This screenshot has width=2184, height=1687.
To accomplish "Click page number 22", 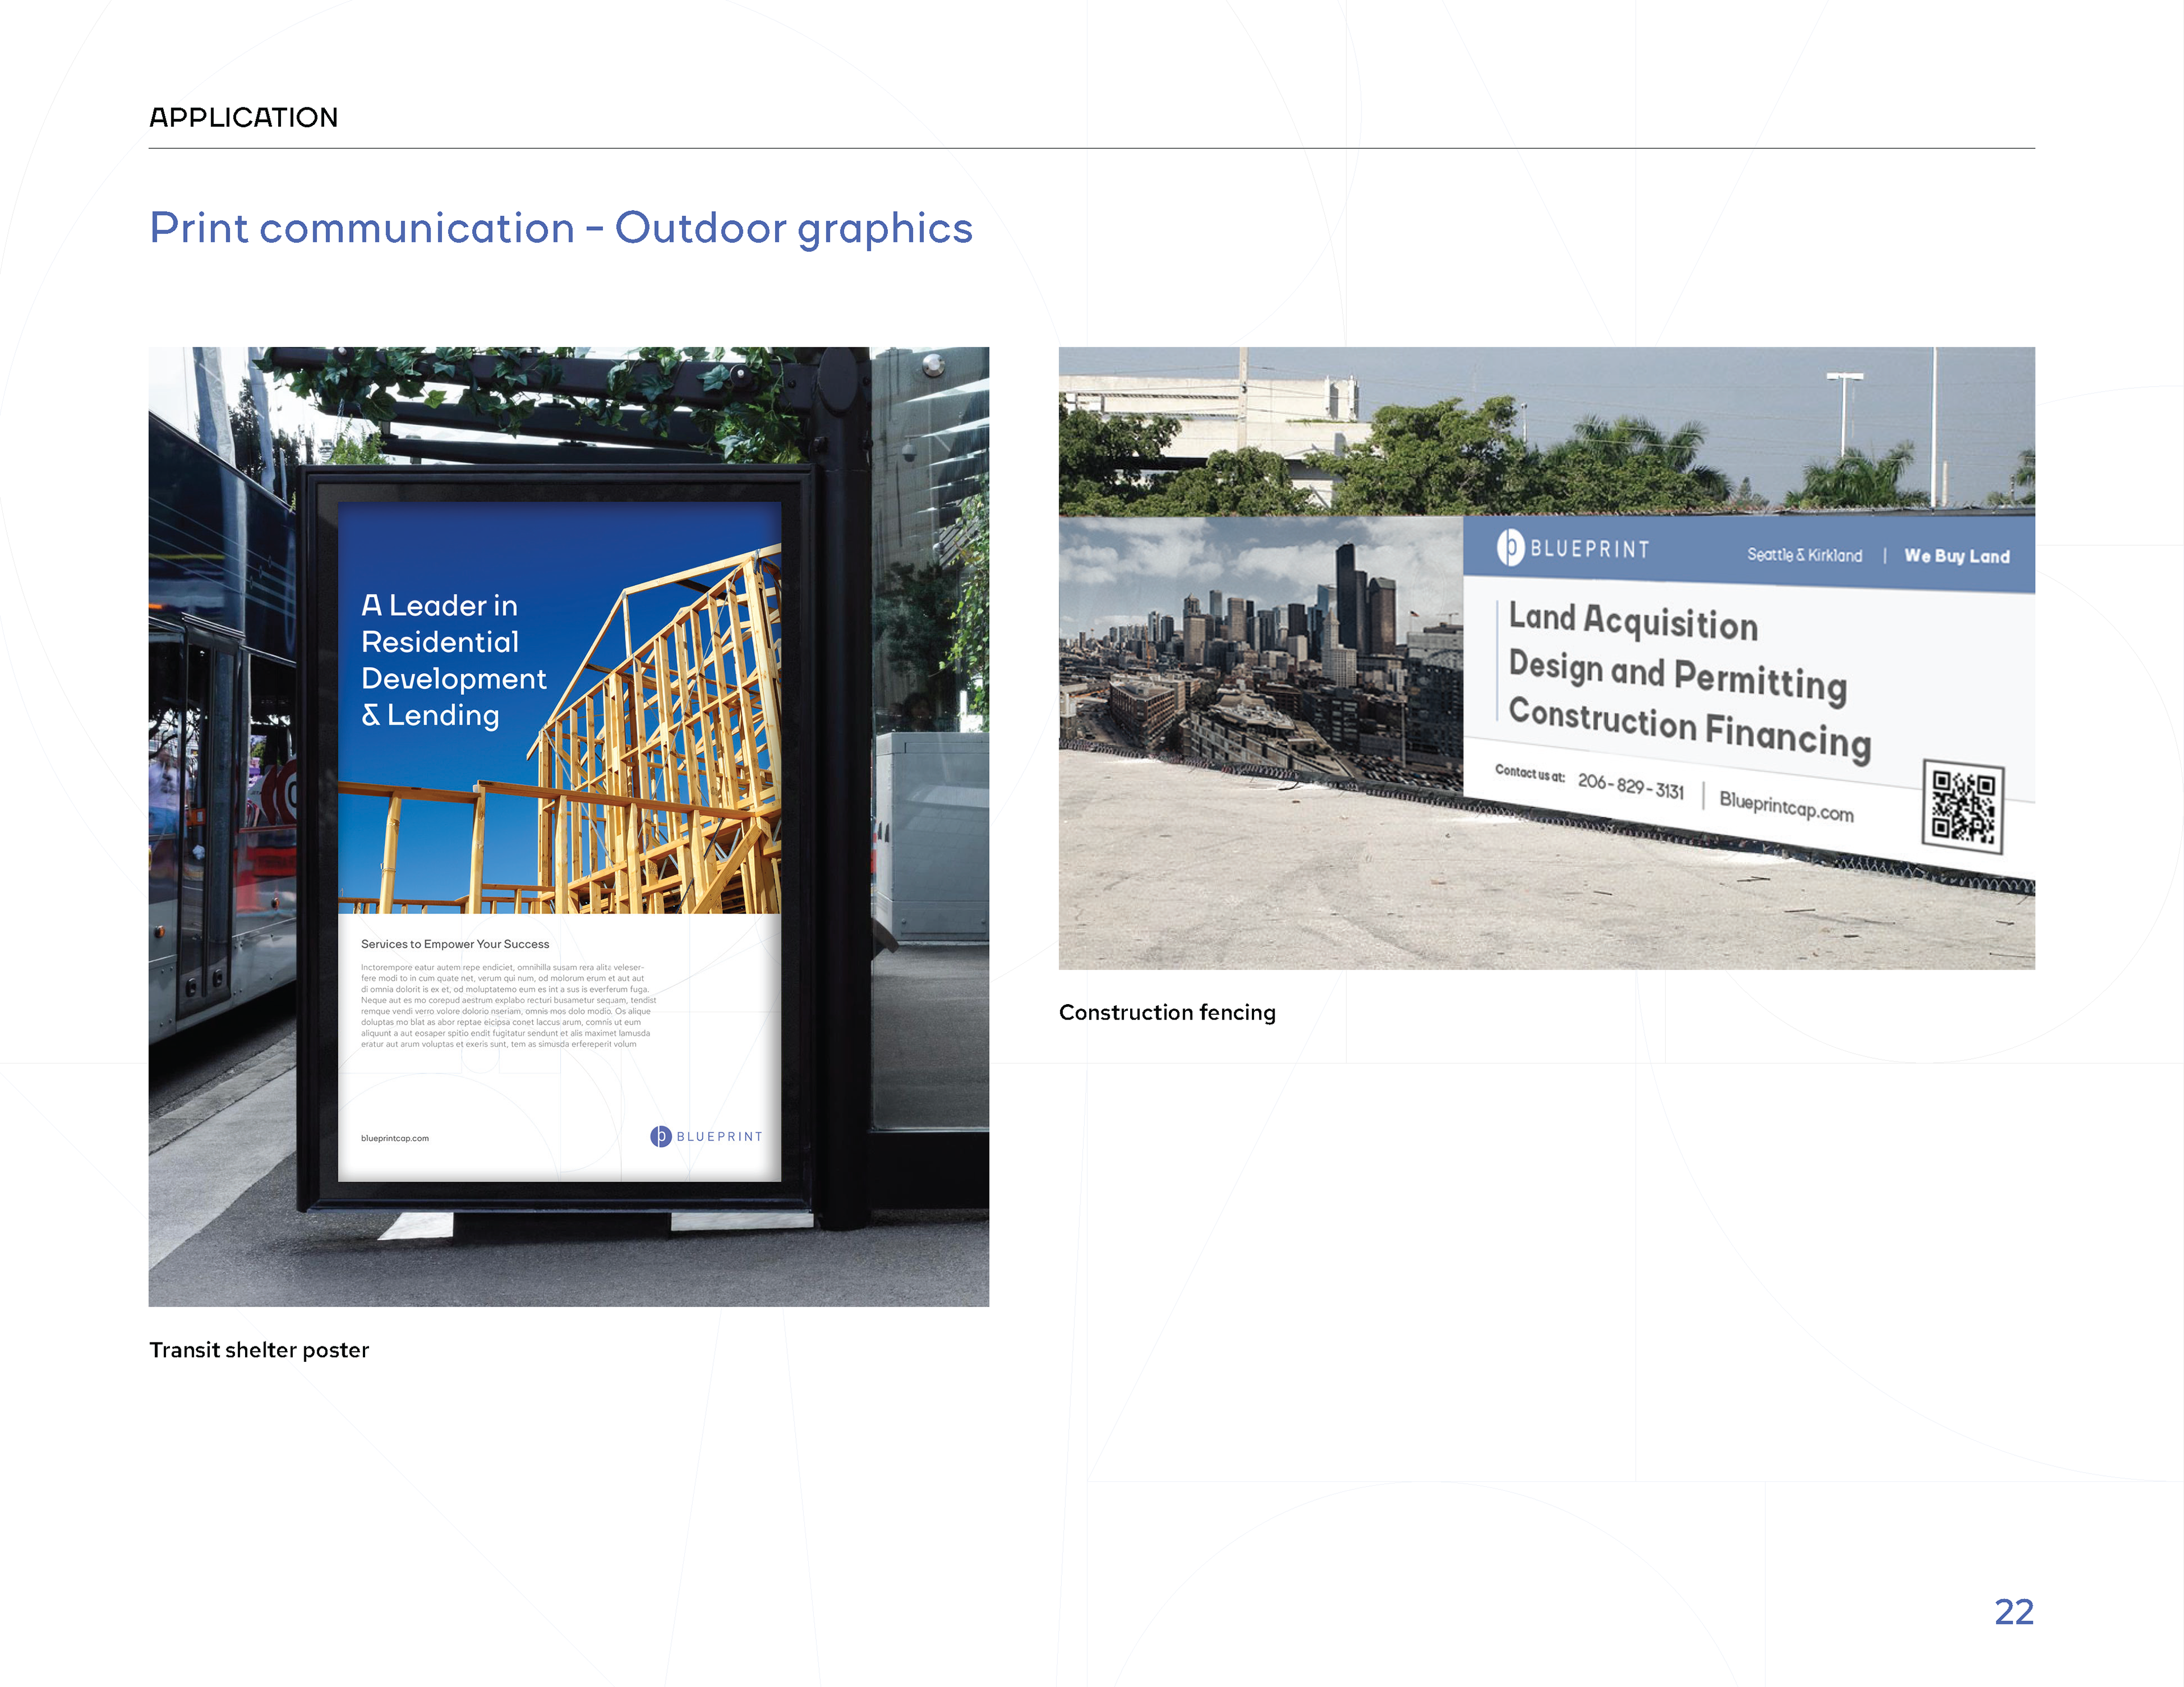I will [x=2013, y=1611].
